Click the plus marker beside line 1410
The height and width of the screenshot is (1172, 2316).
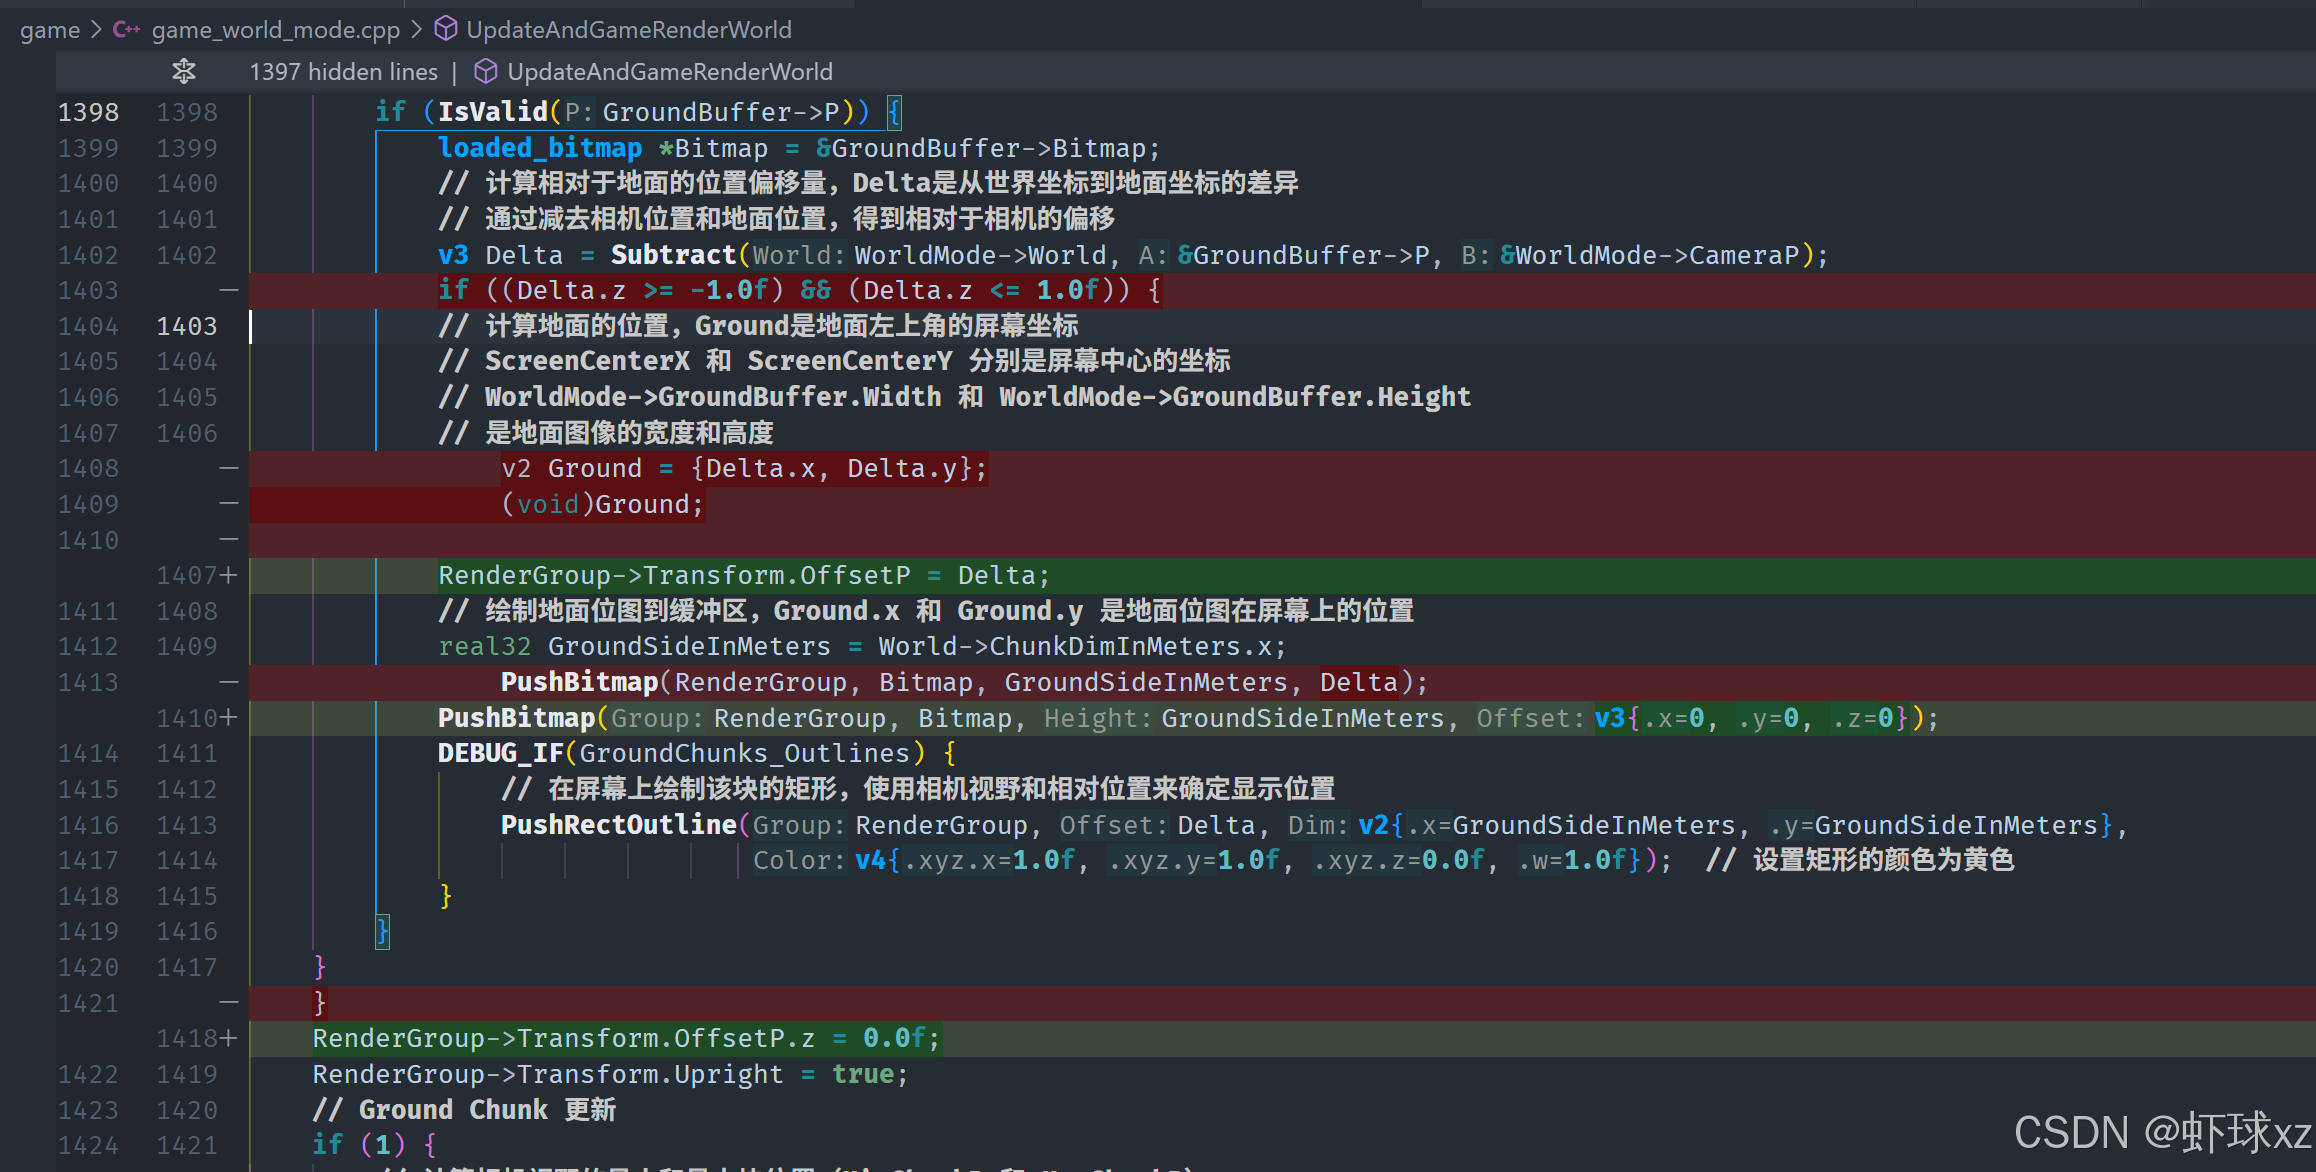[229, 718]
